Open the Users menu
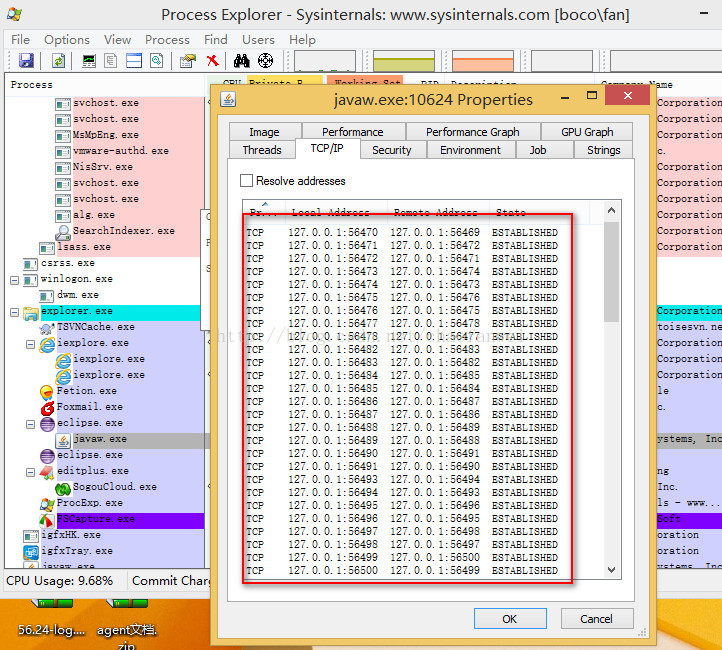This screenshot has width=722, height=650. coord(258,40)
